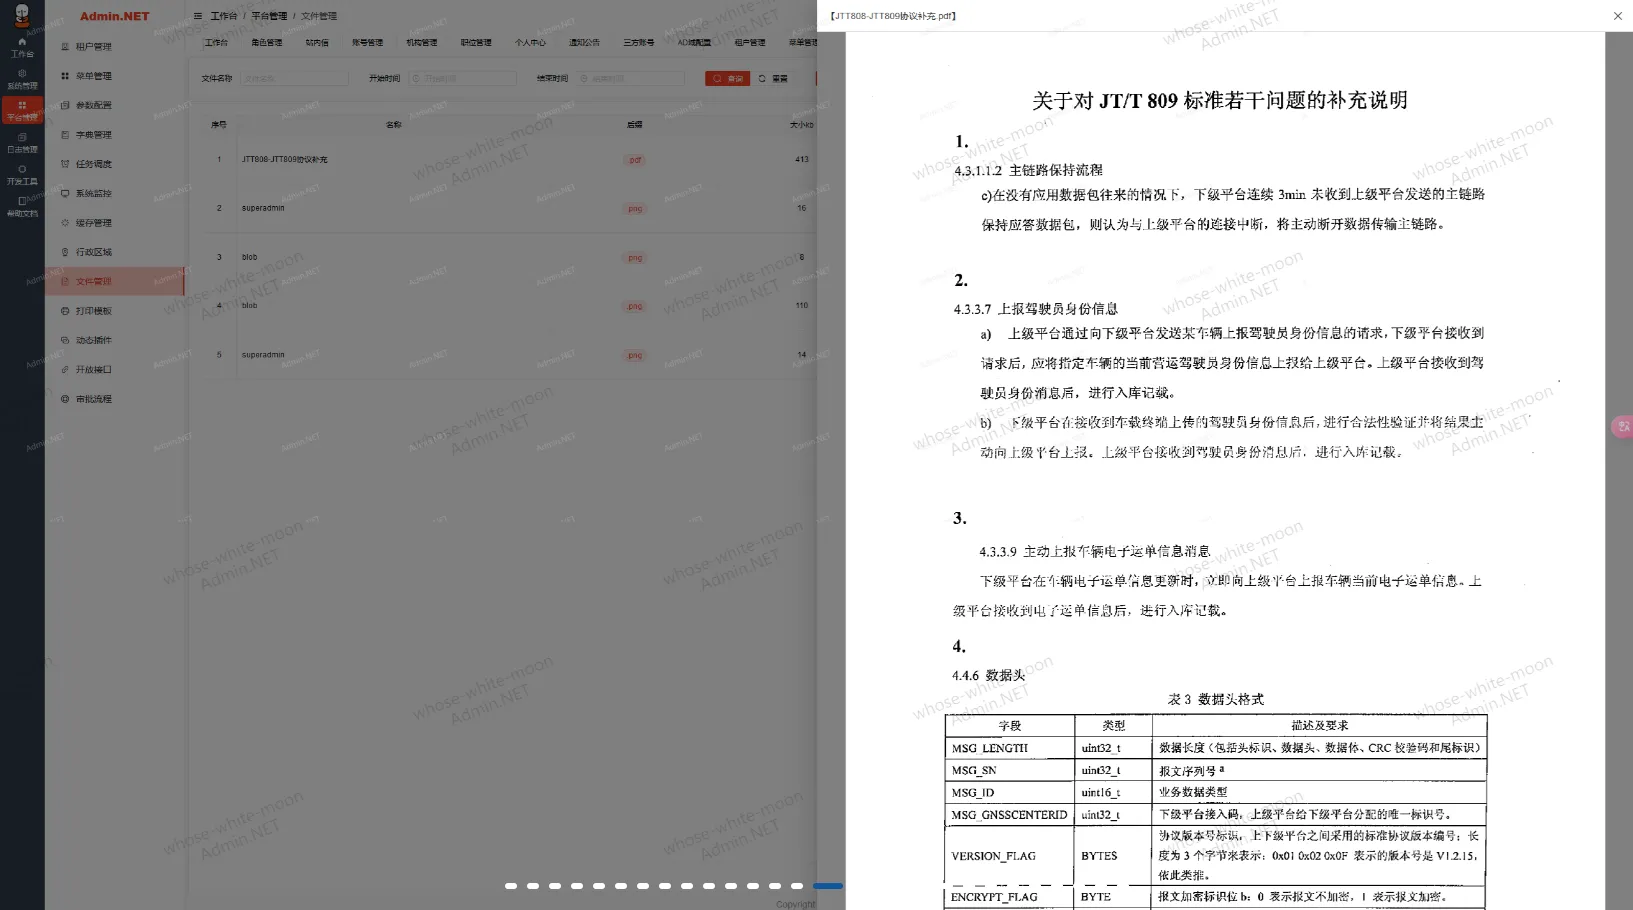
Task: Open 日志管理 in the dark left rail
Action: [22, 143]
